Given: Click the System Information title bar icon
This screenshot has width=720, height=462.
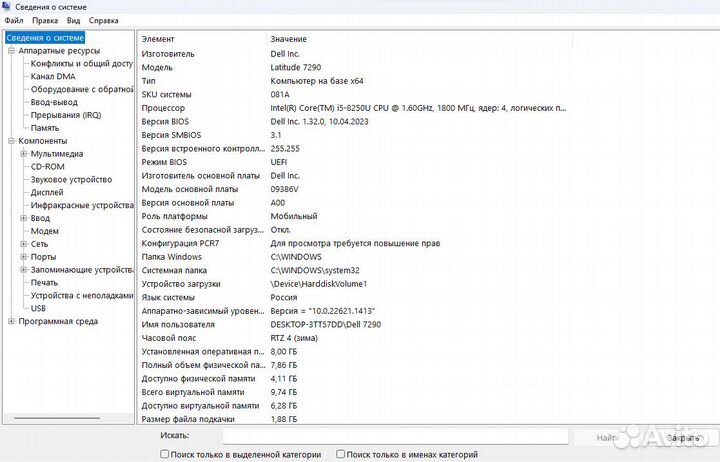Looking at the screenshot, I should point(6,6).
